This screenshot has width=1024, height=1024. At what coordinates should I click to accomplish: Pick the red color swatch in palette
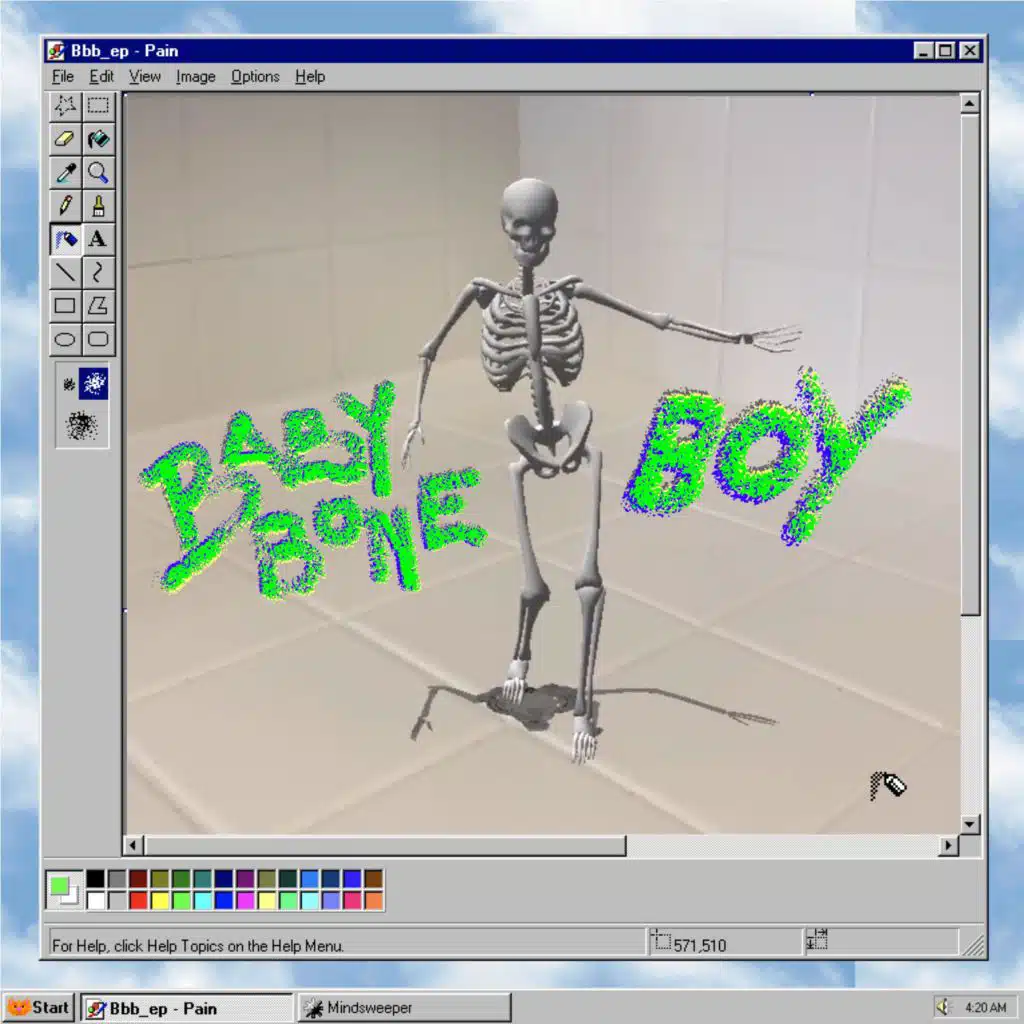[138, 900]
